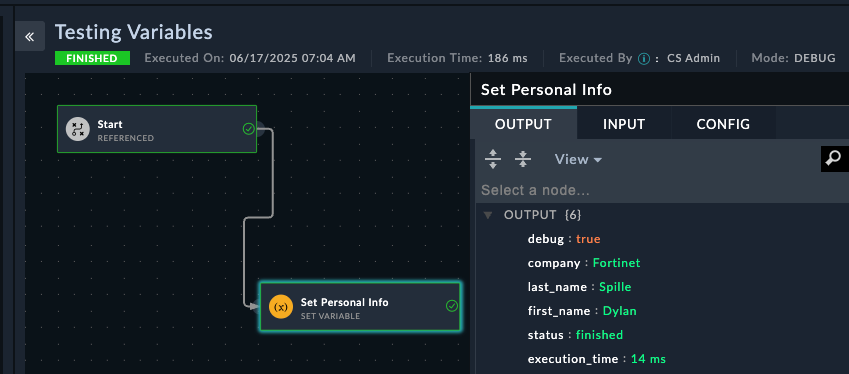Select the OUTPUT tab
Viewport: 849px width, 374px height.
(523, 124)
